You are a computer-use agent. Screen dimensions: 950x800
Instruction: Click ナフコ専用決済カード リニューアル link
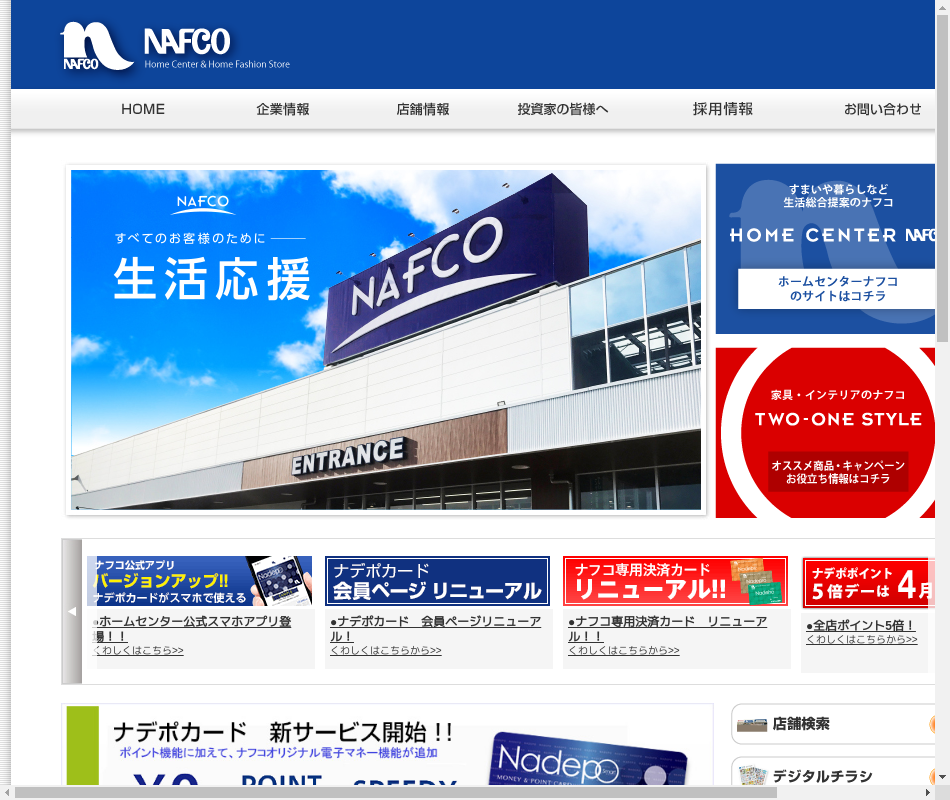point(668,628)
